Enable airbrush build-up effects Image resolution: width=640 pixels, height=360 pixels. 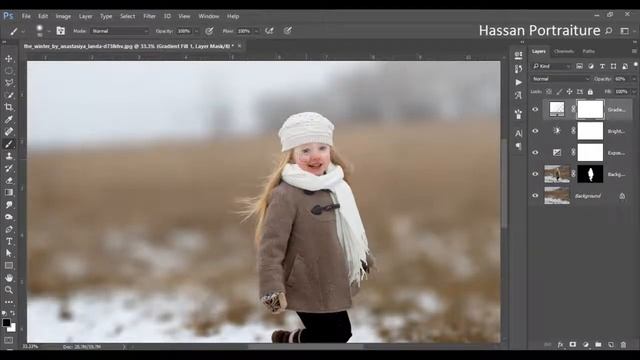(269, 31)
